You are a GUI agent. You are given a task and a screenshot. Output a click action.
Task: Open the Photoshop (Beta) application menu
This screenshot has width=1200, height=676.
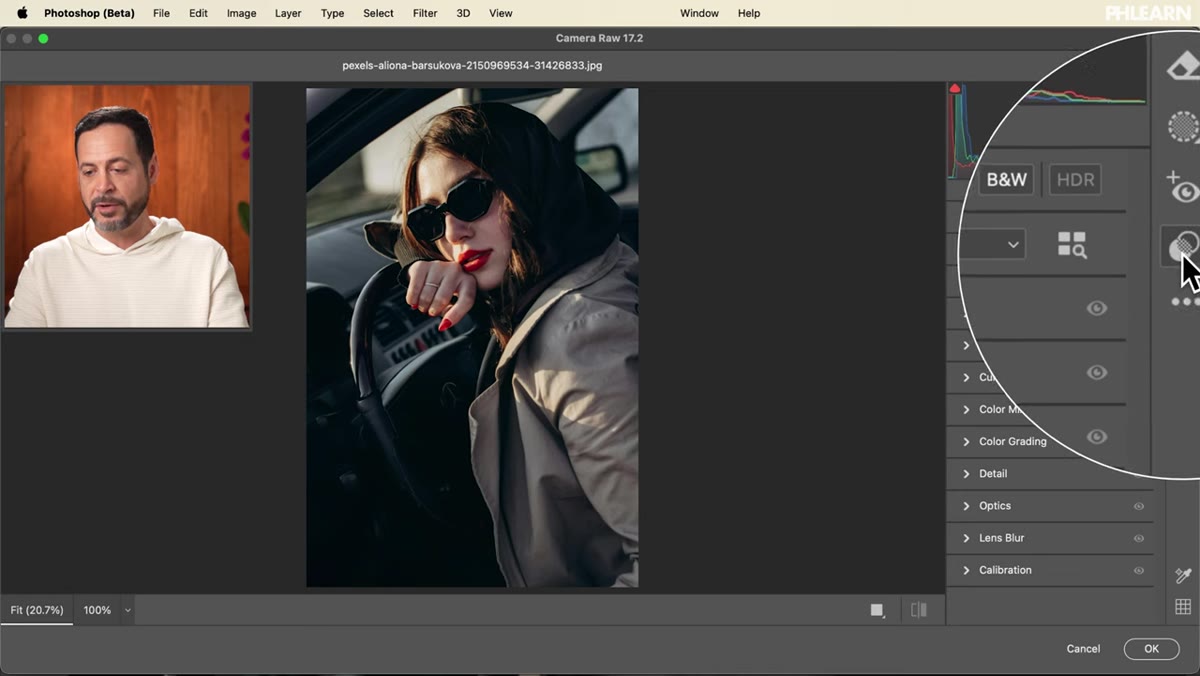click(89, 13)
